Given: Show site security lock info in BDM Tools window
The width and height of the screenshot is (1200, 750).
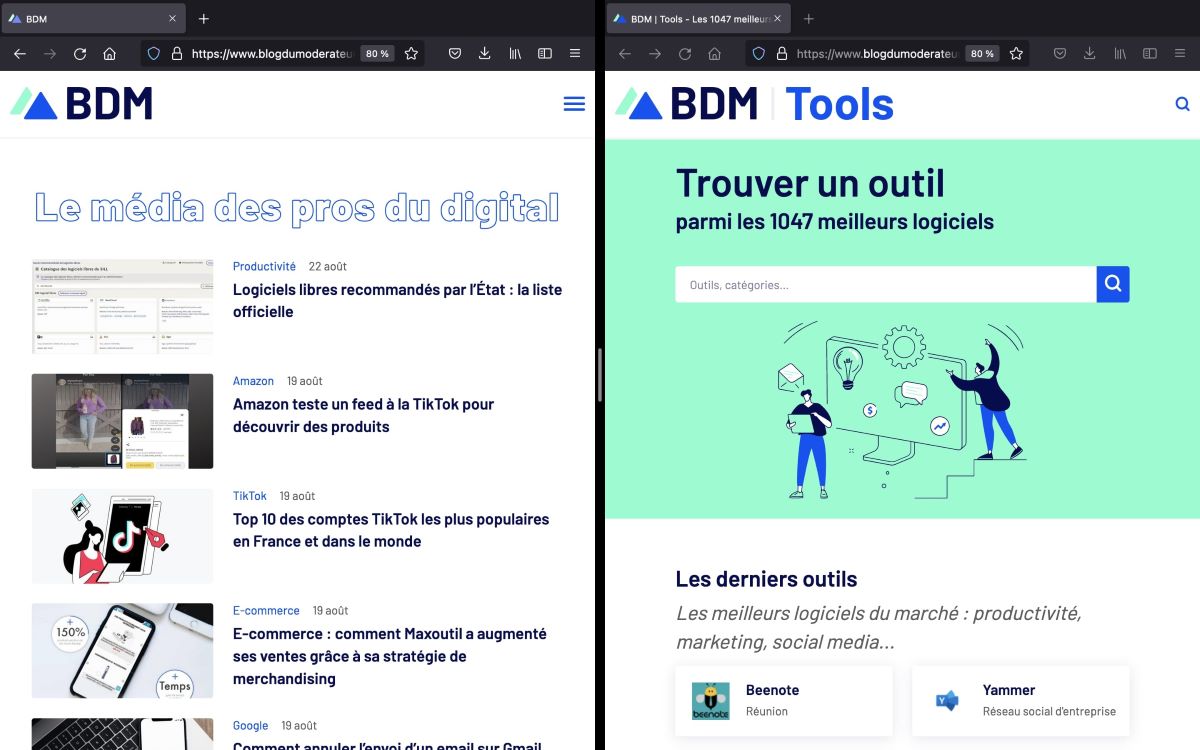Looking at the screenshot, I should pyautogui.click(x=781, y=54).
